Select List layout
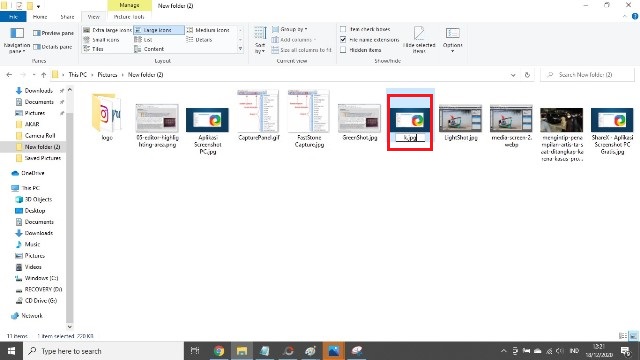The image size is (640, 360). click(144, 40)
